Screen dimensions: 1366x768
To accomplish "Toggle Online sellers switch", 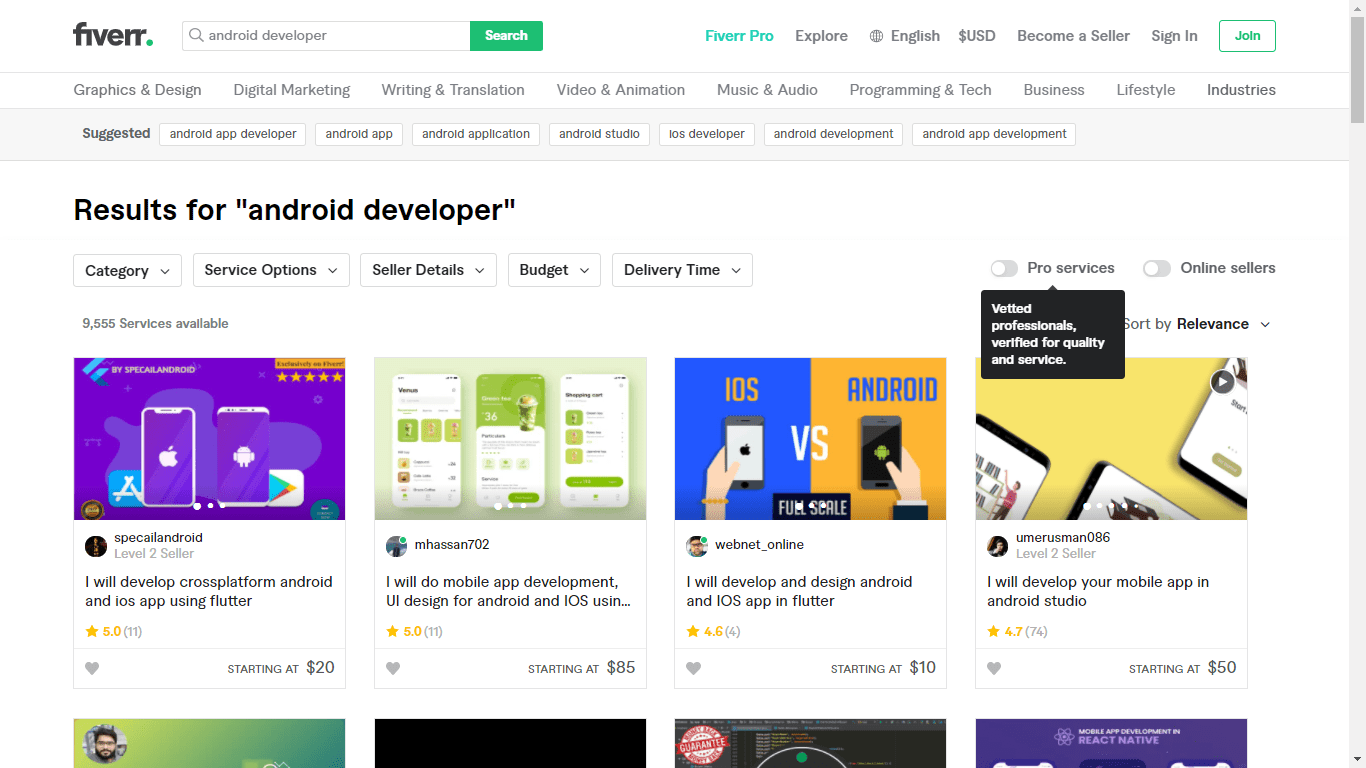I will point(1157,268).
